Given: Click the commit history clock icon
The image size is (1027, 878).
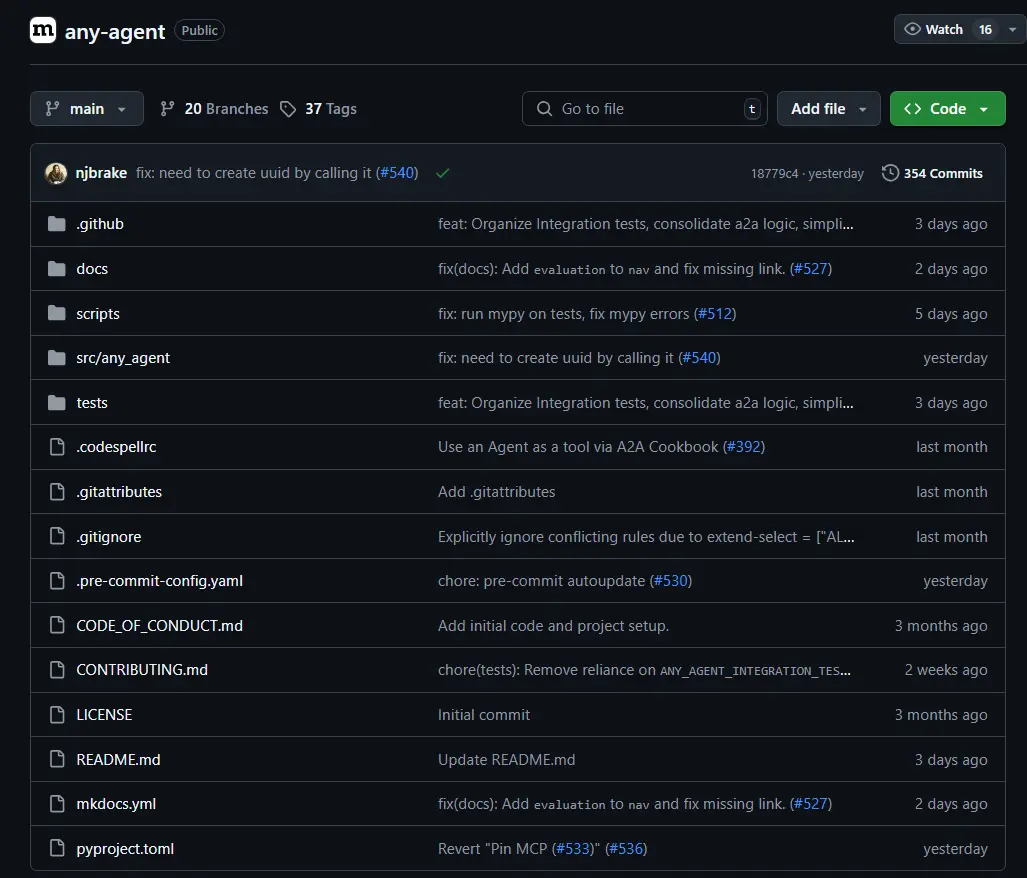Looking at the screenshot, I should tap(890, 173).
